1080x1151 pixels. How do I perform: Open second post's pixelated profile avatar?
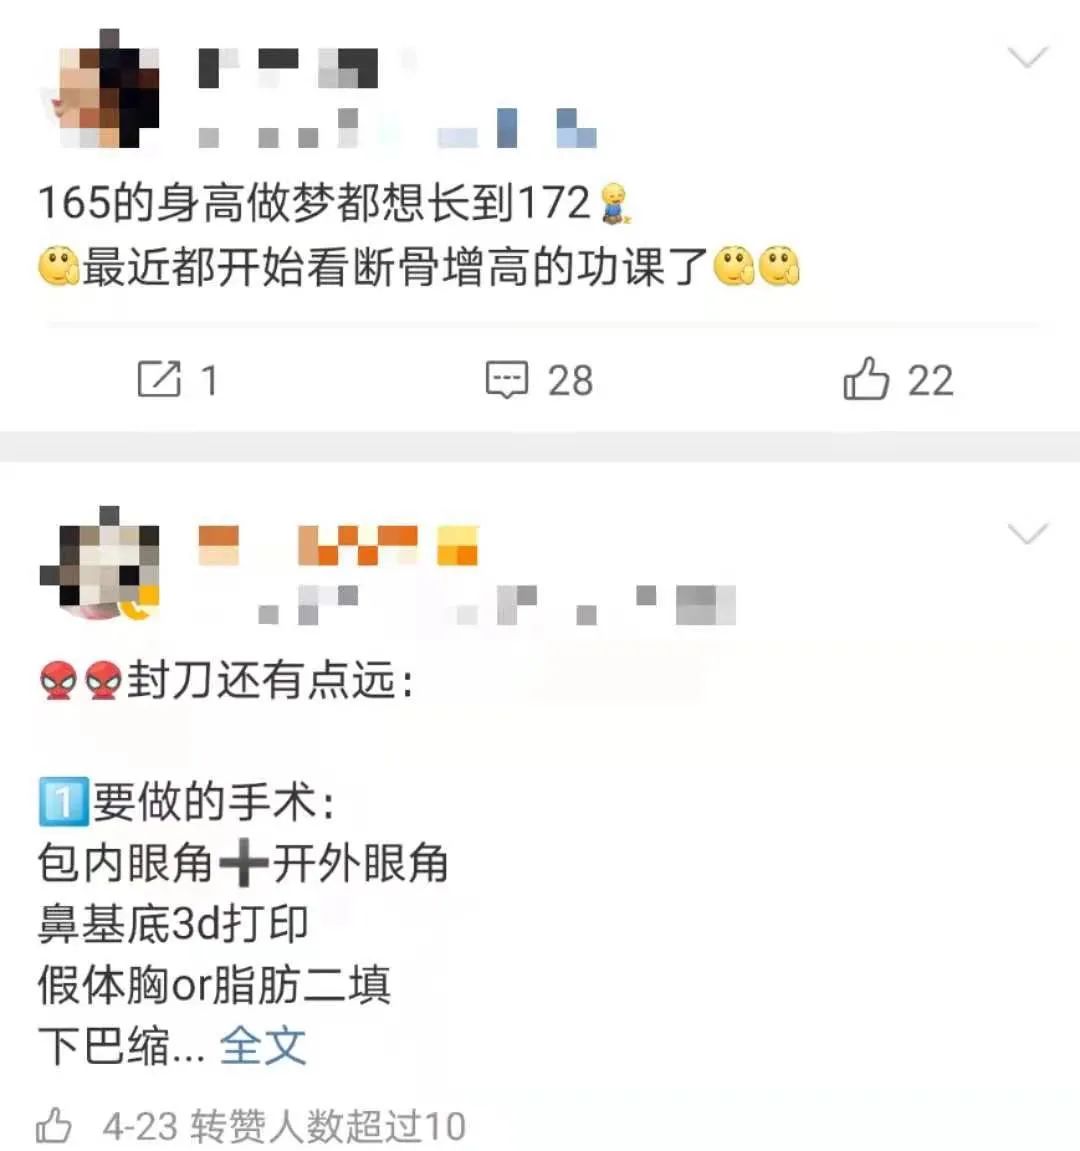(100, 564)
